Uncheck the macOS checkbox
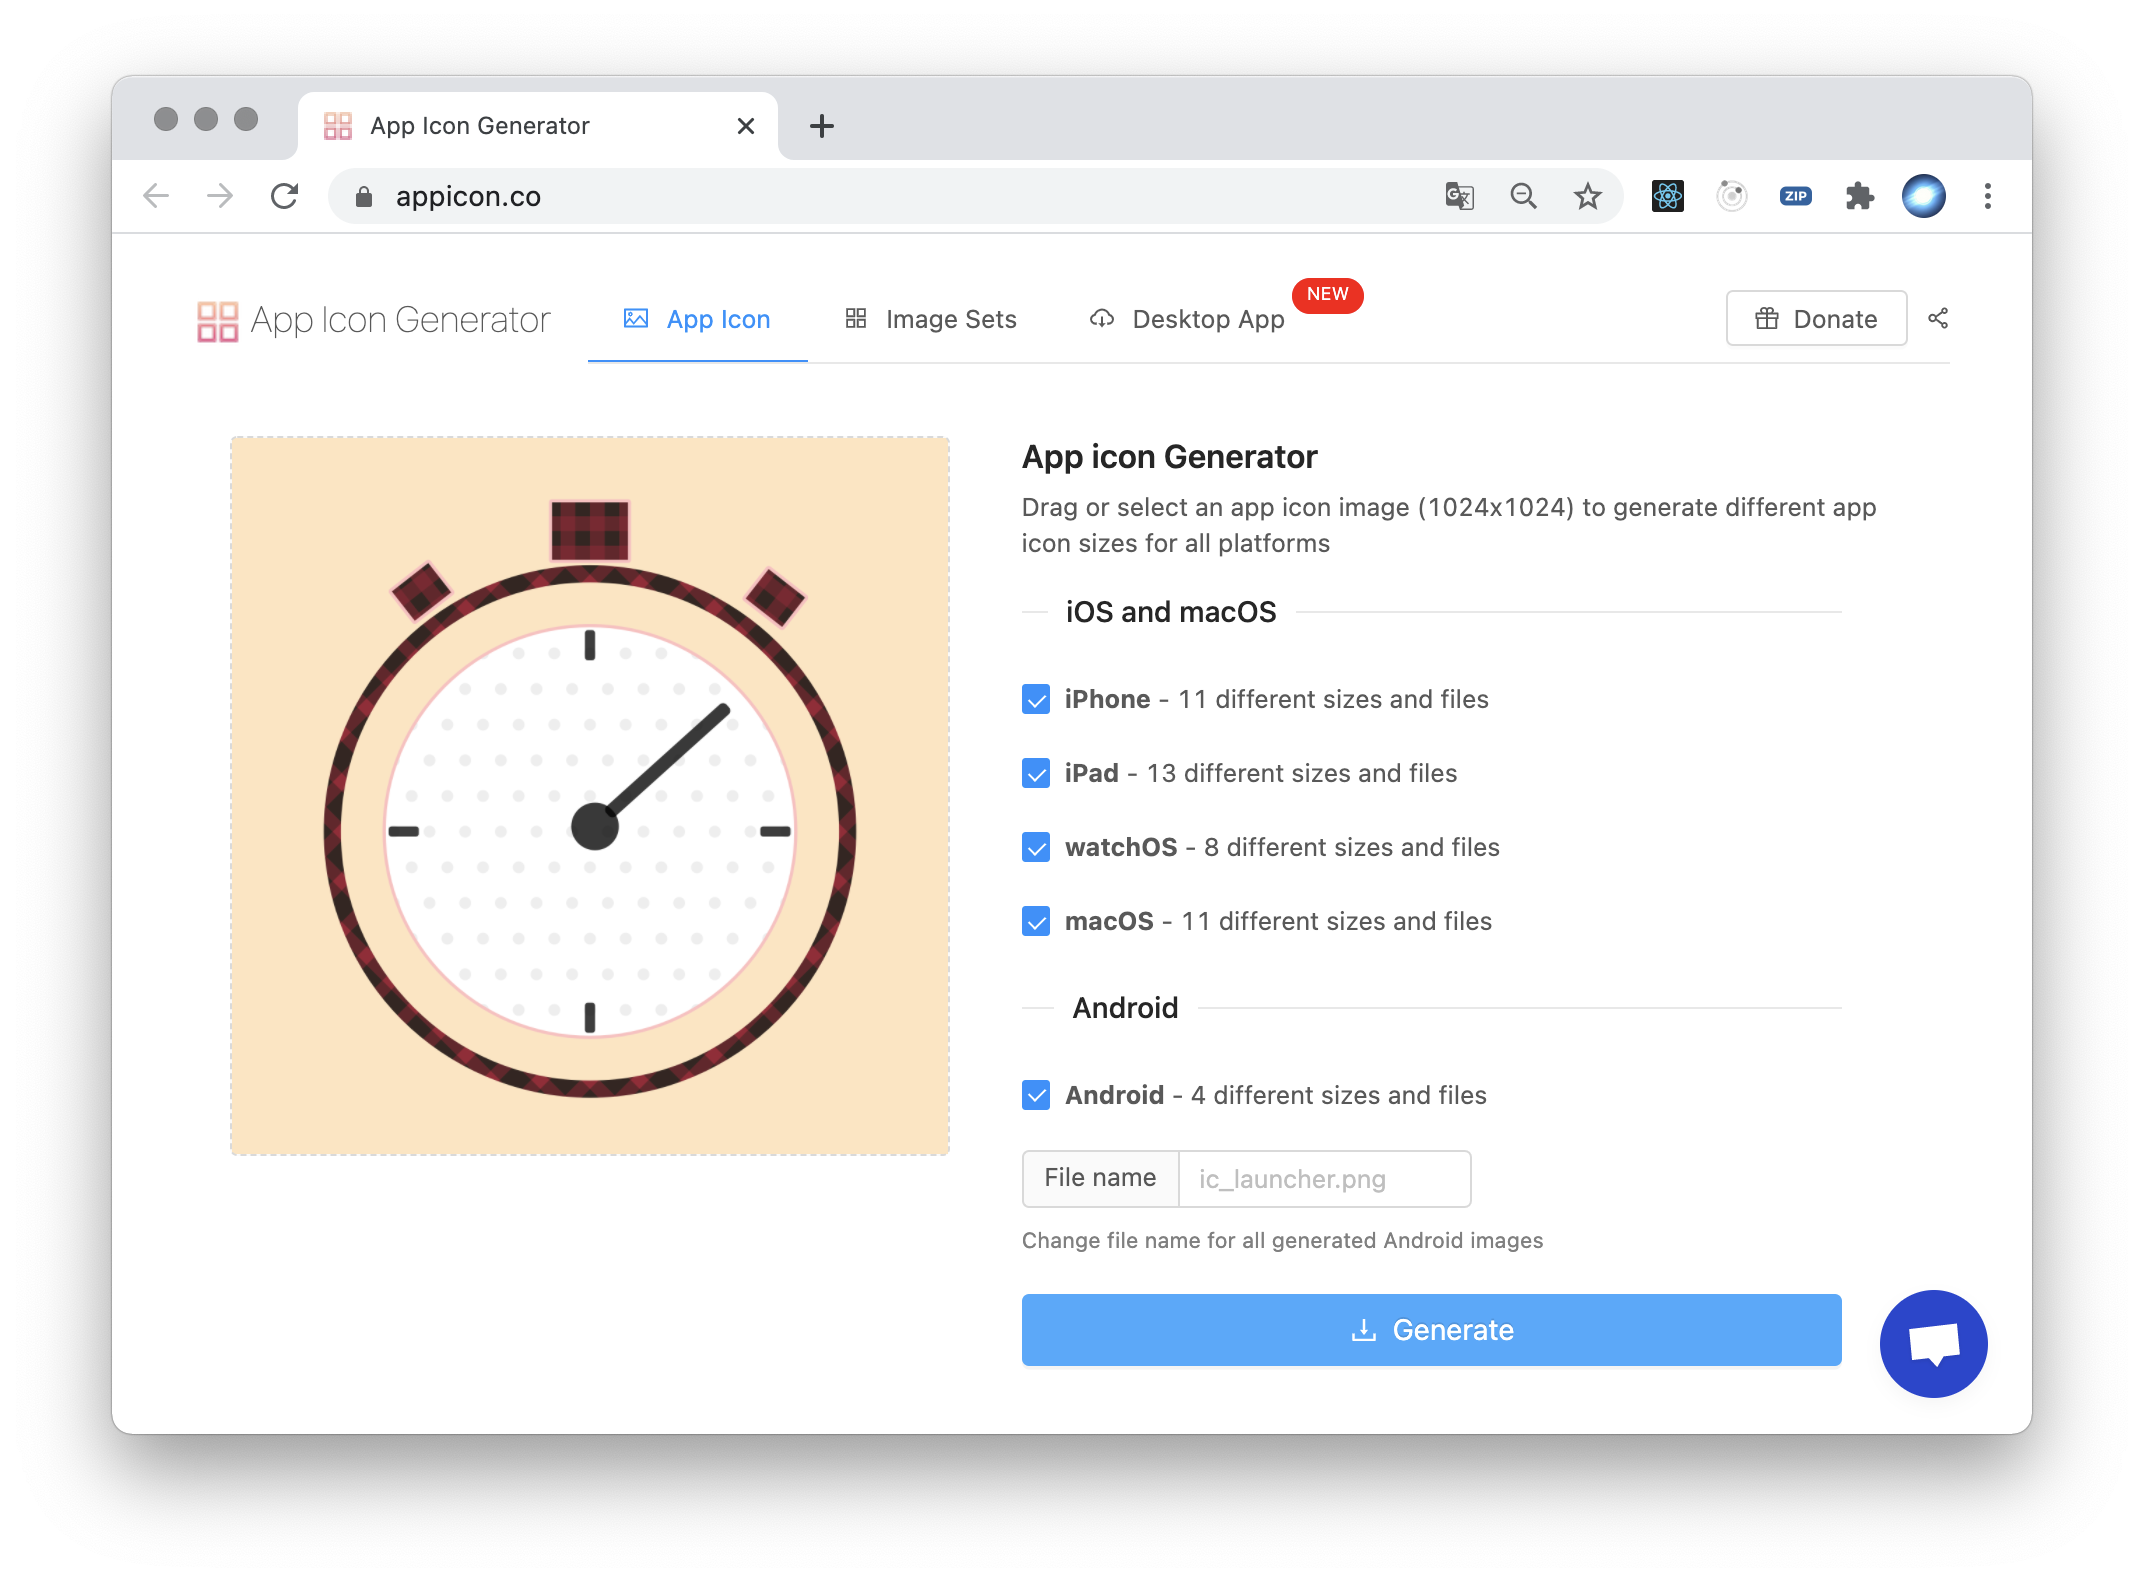 [x=1036, y=921]
